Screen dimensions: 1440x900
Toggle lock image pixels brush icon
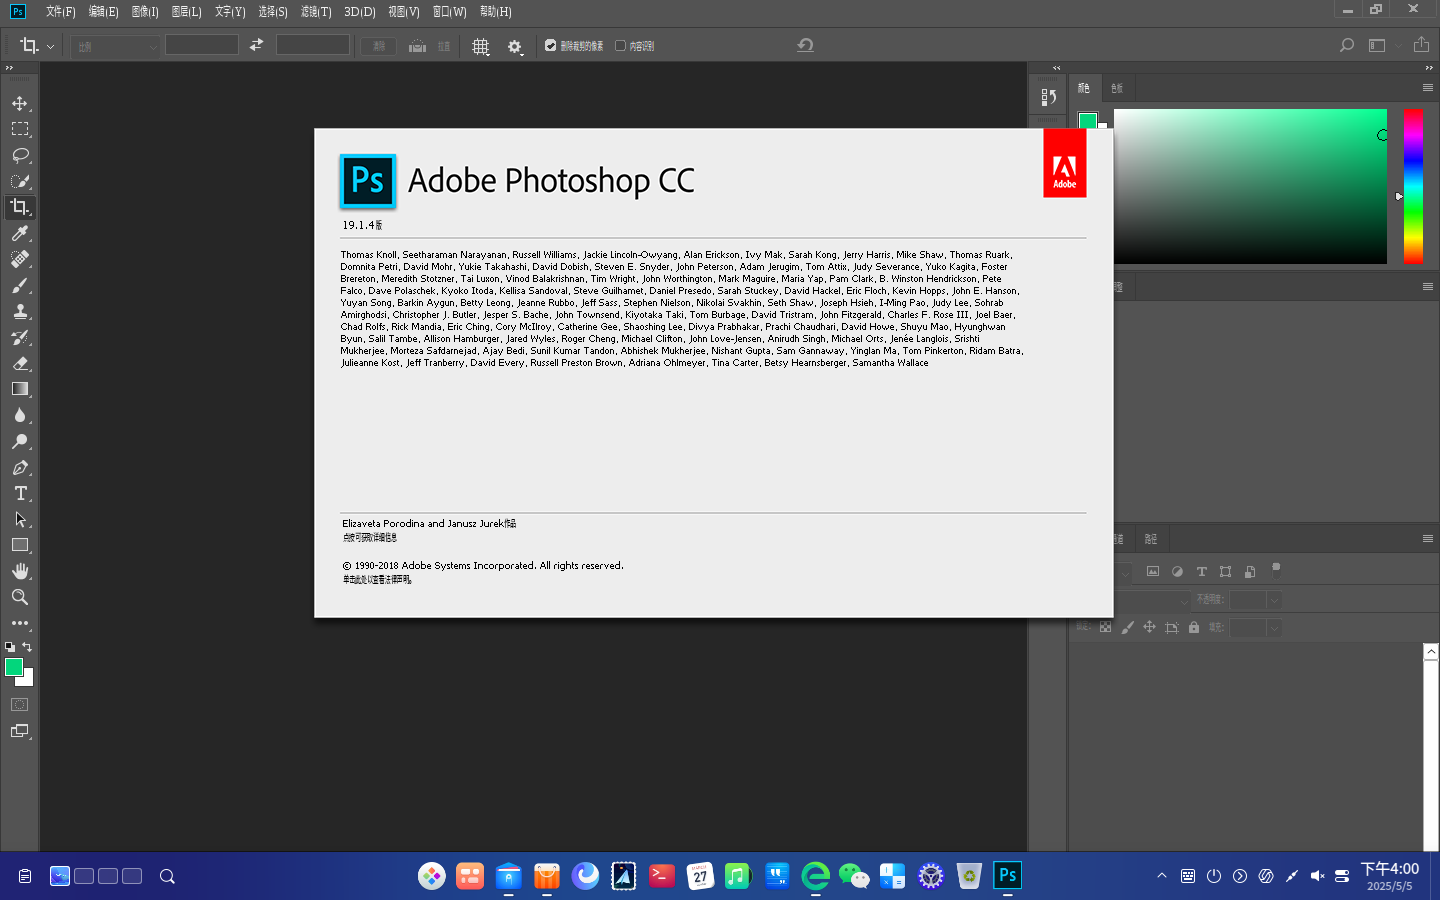click(x=1127, y=627)
